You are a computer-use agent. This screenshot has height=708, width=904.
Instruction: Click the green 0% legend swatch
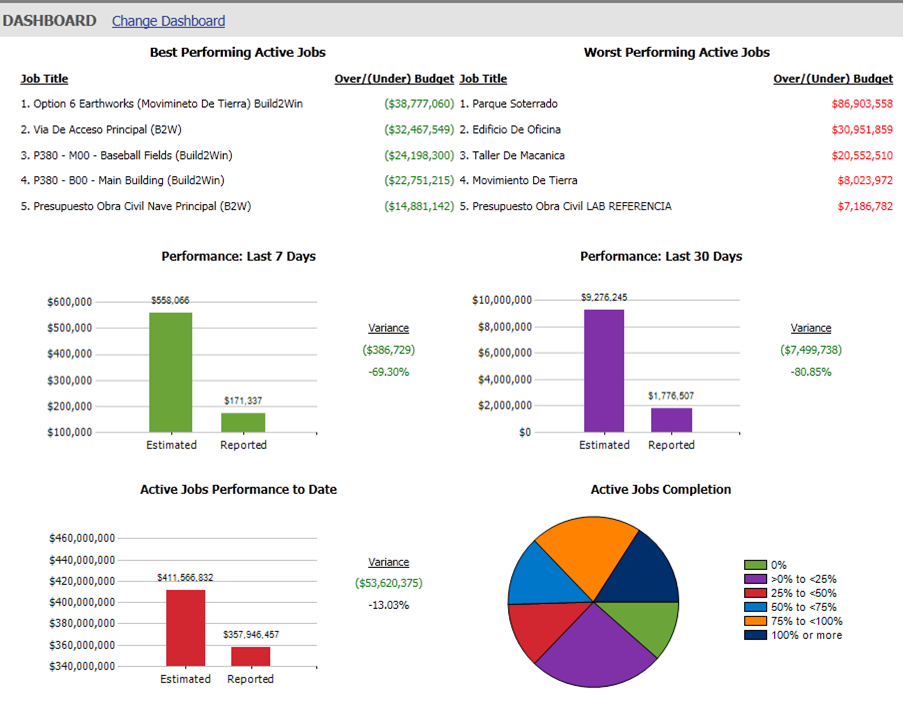755,566
